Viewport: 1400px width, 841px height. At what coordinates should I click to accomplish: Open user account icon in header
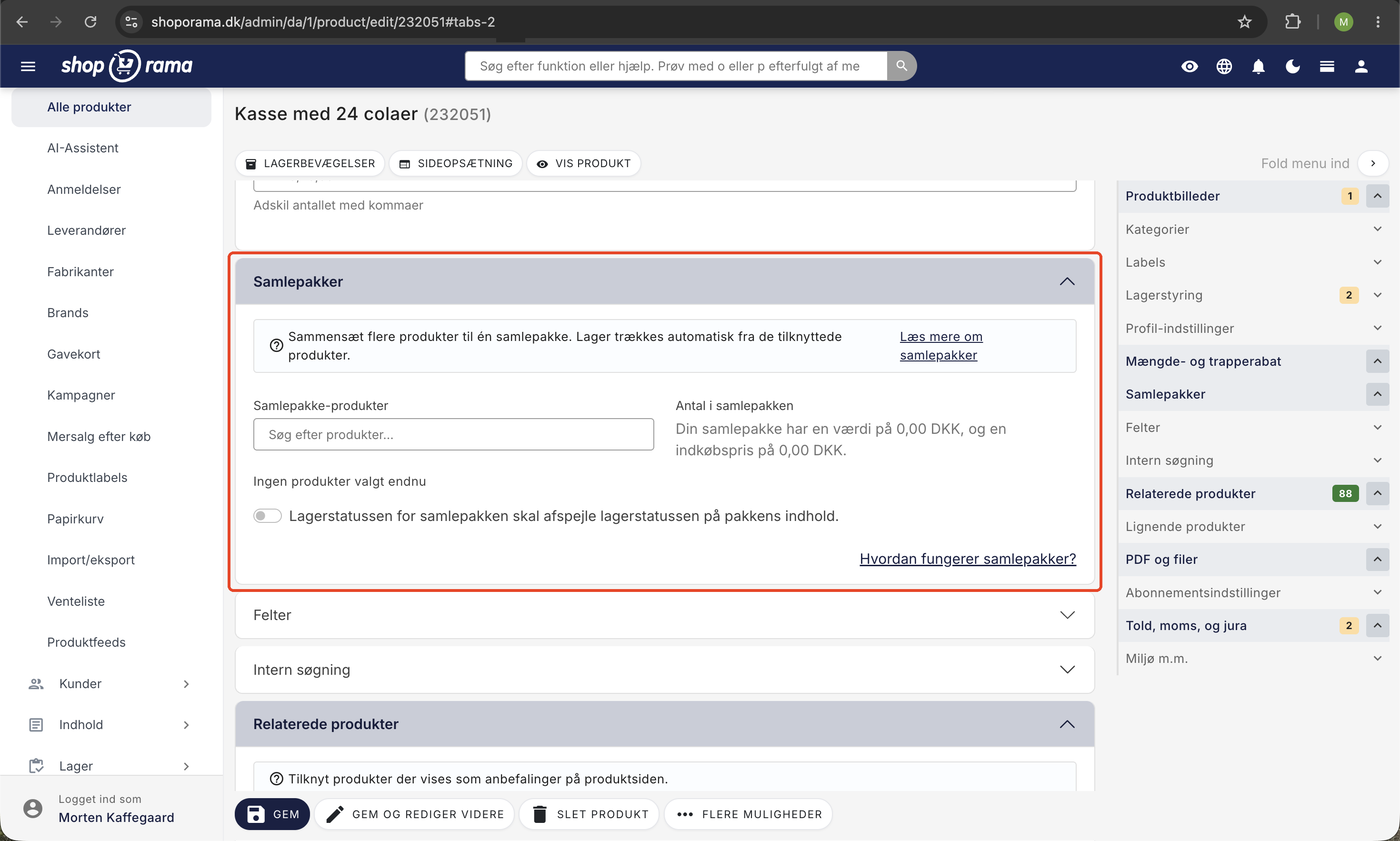click(1361, 66)
